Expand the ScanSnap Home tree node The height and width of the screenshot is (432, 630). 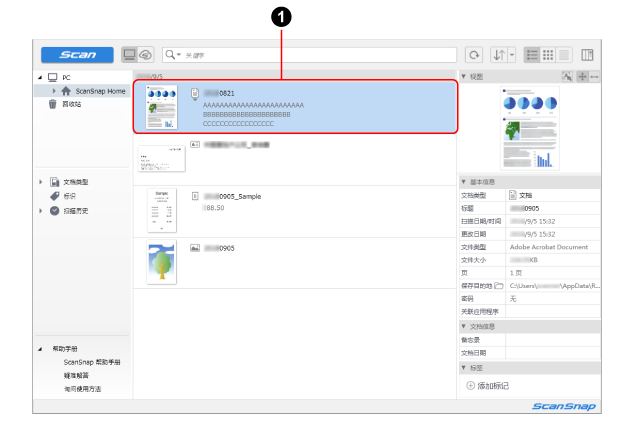coord(54,91)
